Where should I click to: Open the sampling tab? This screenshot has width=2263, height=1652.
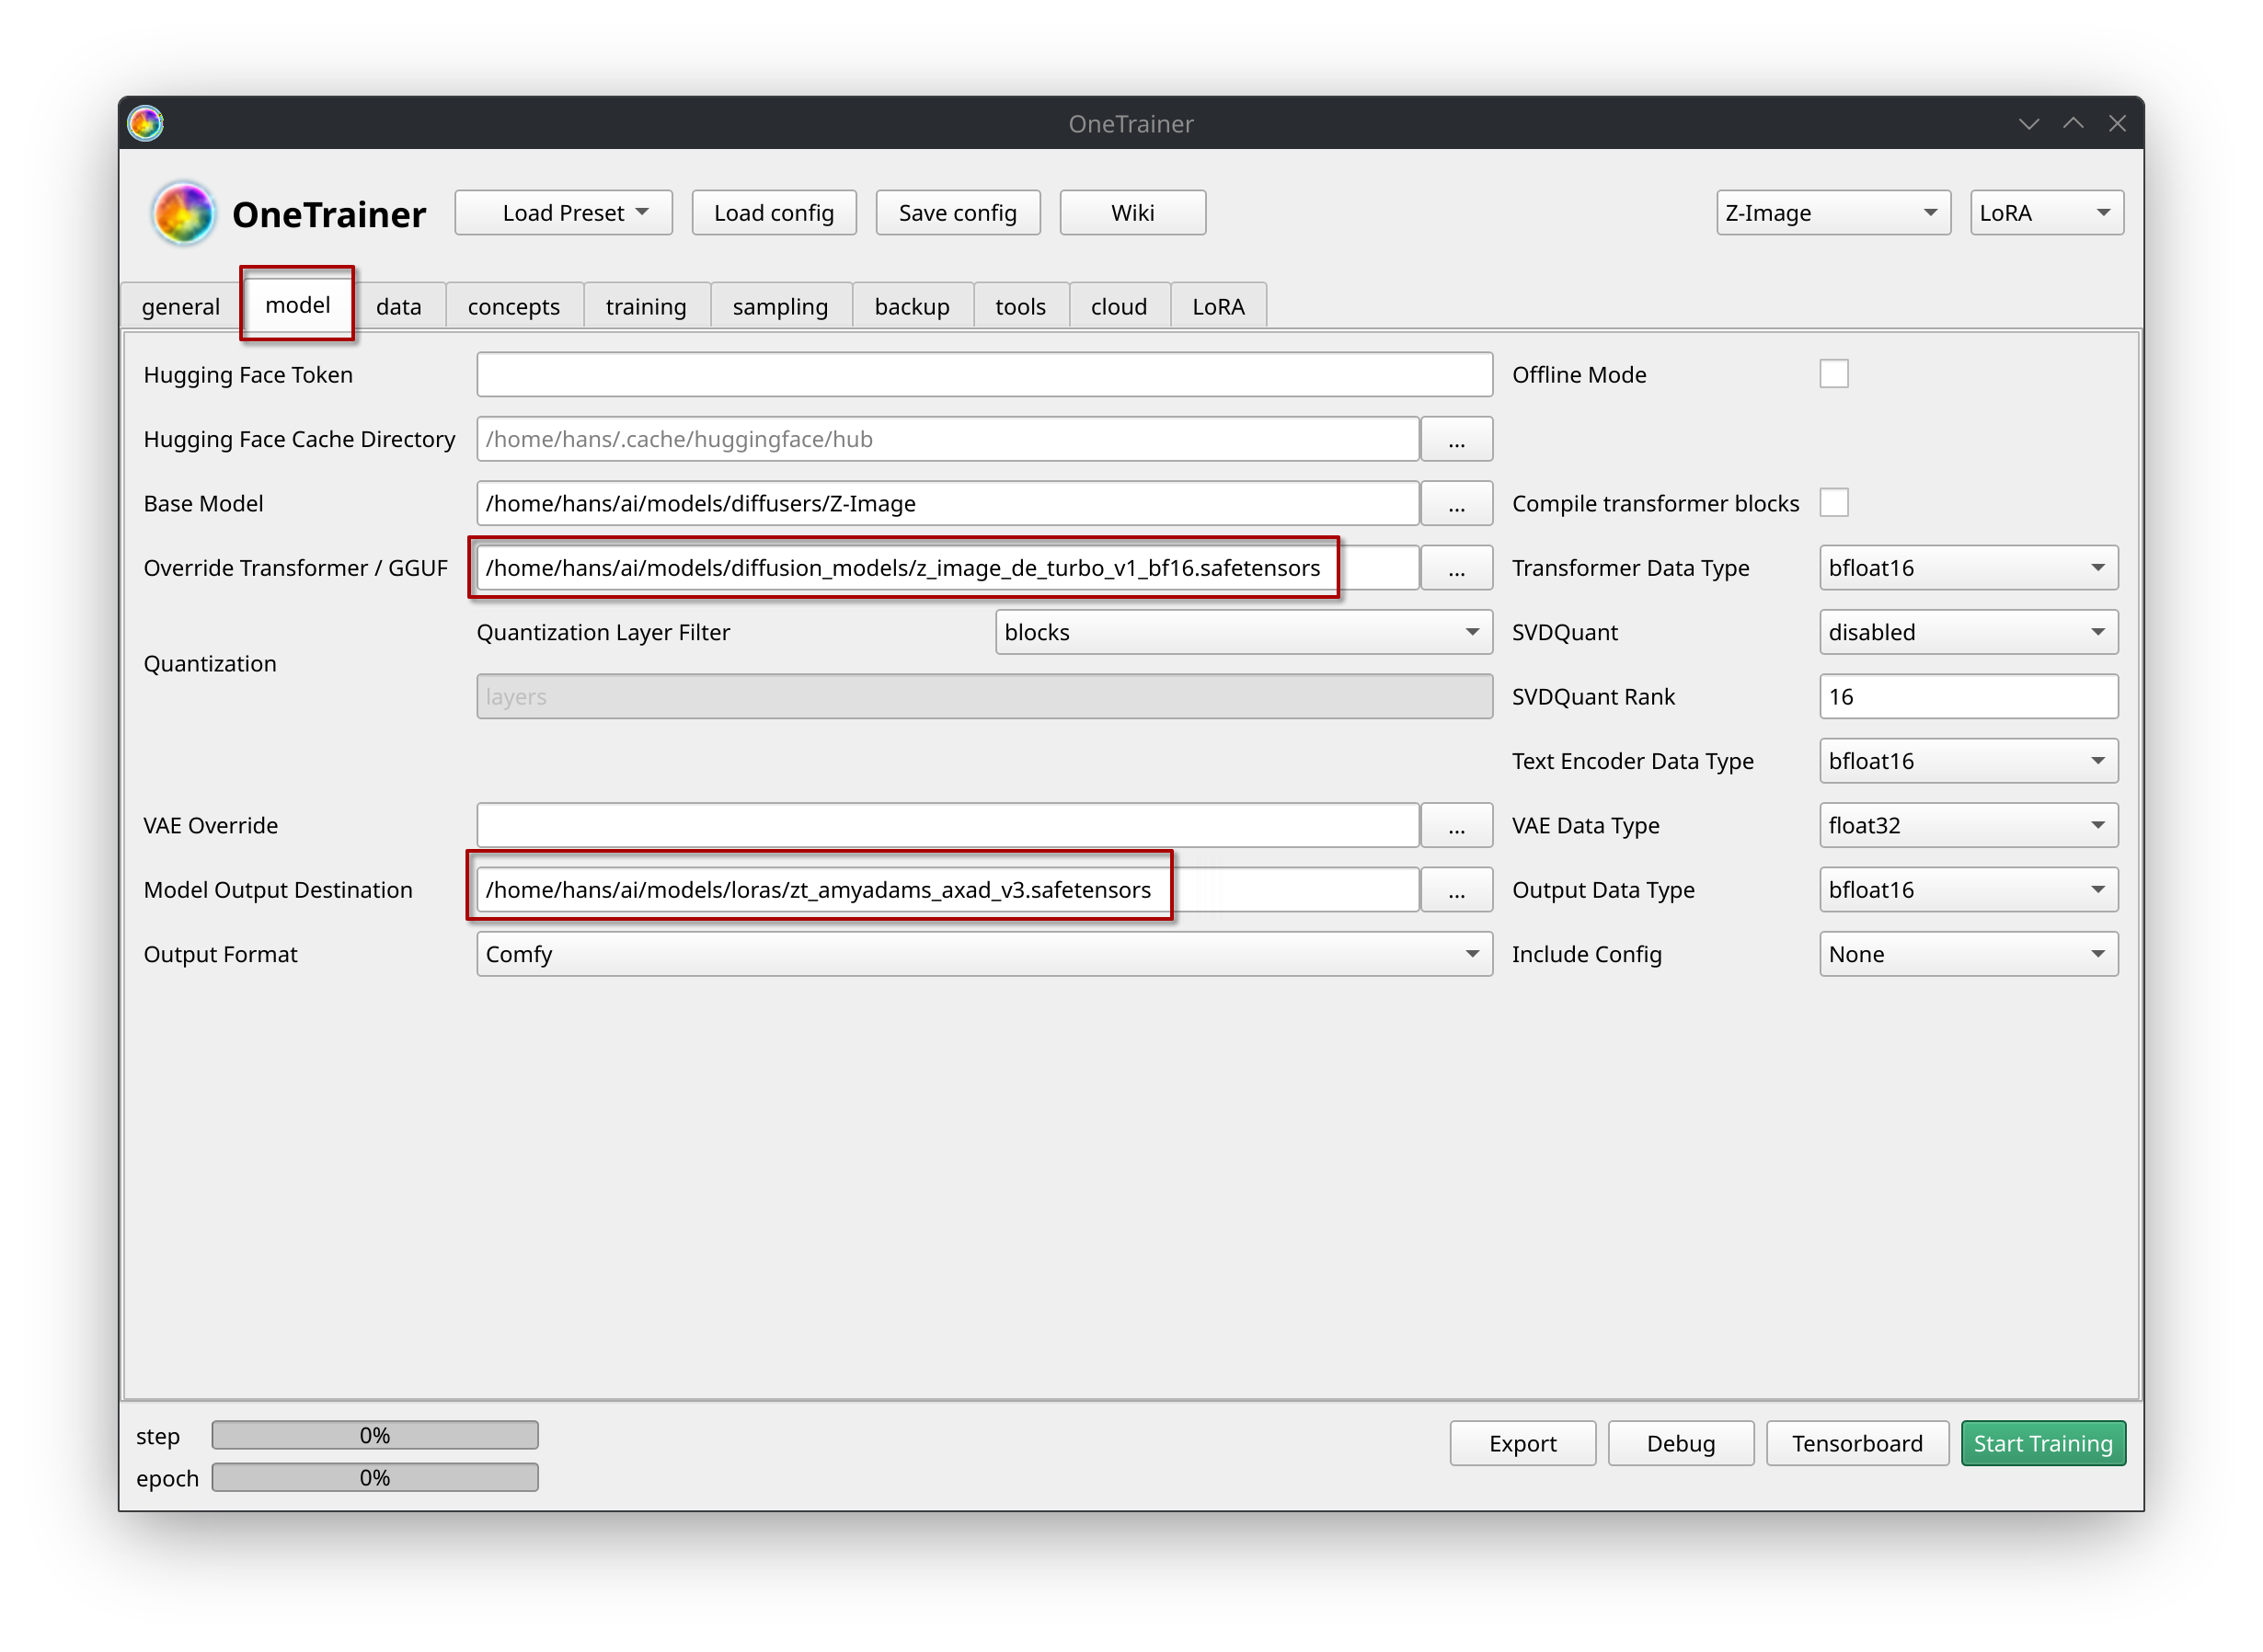780,306
